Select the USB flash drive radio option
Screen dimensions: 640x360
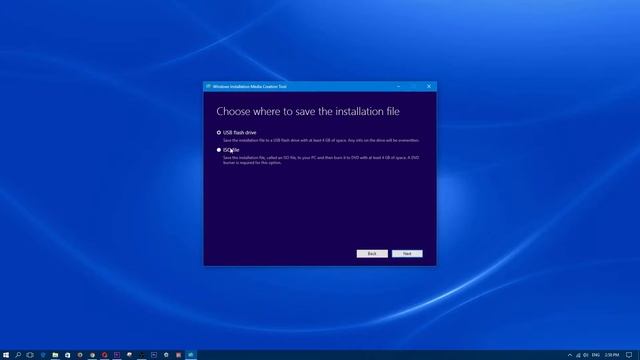pos(219,133)
